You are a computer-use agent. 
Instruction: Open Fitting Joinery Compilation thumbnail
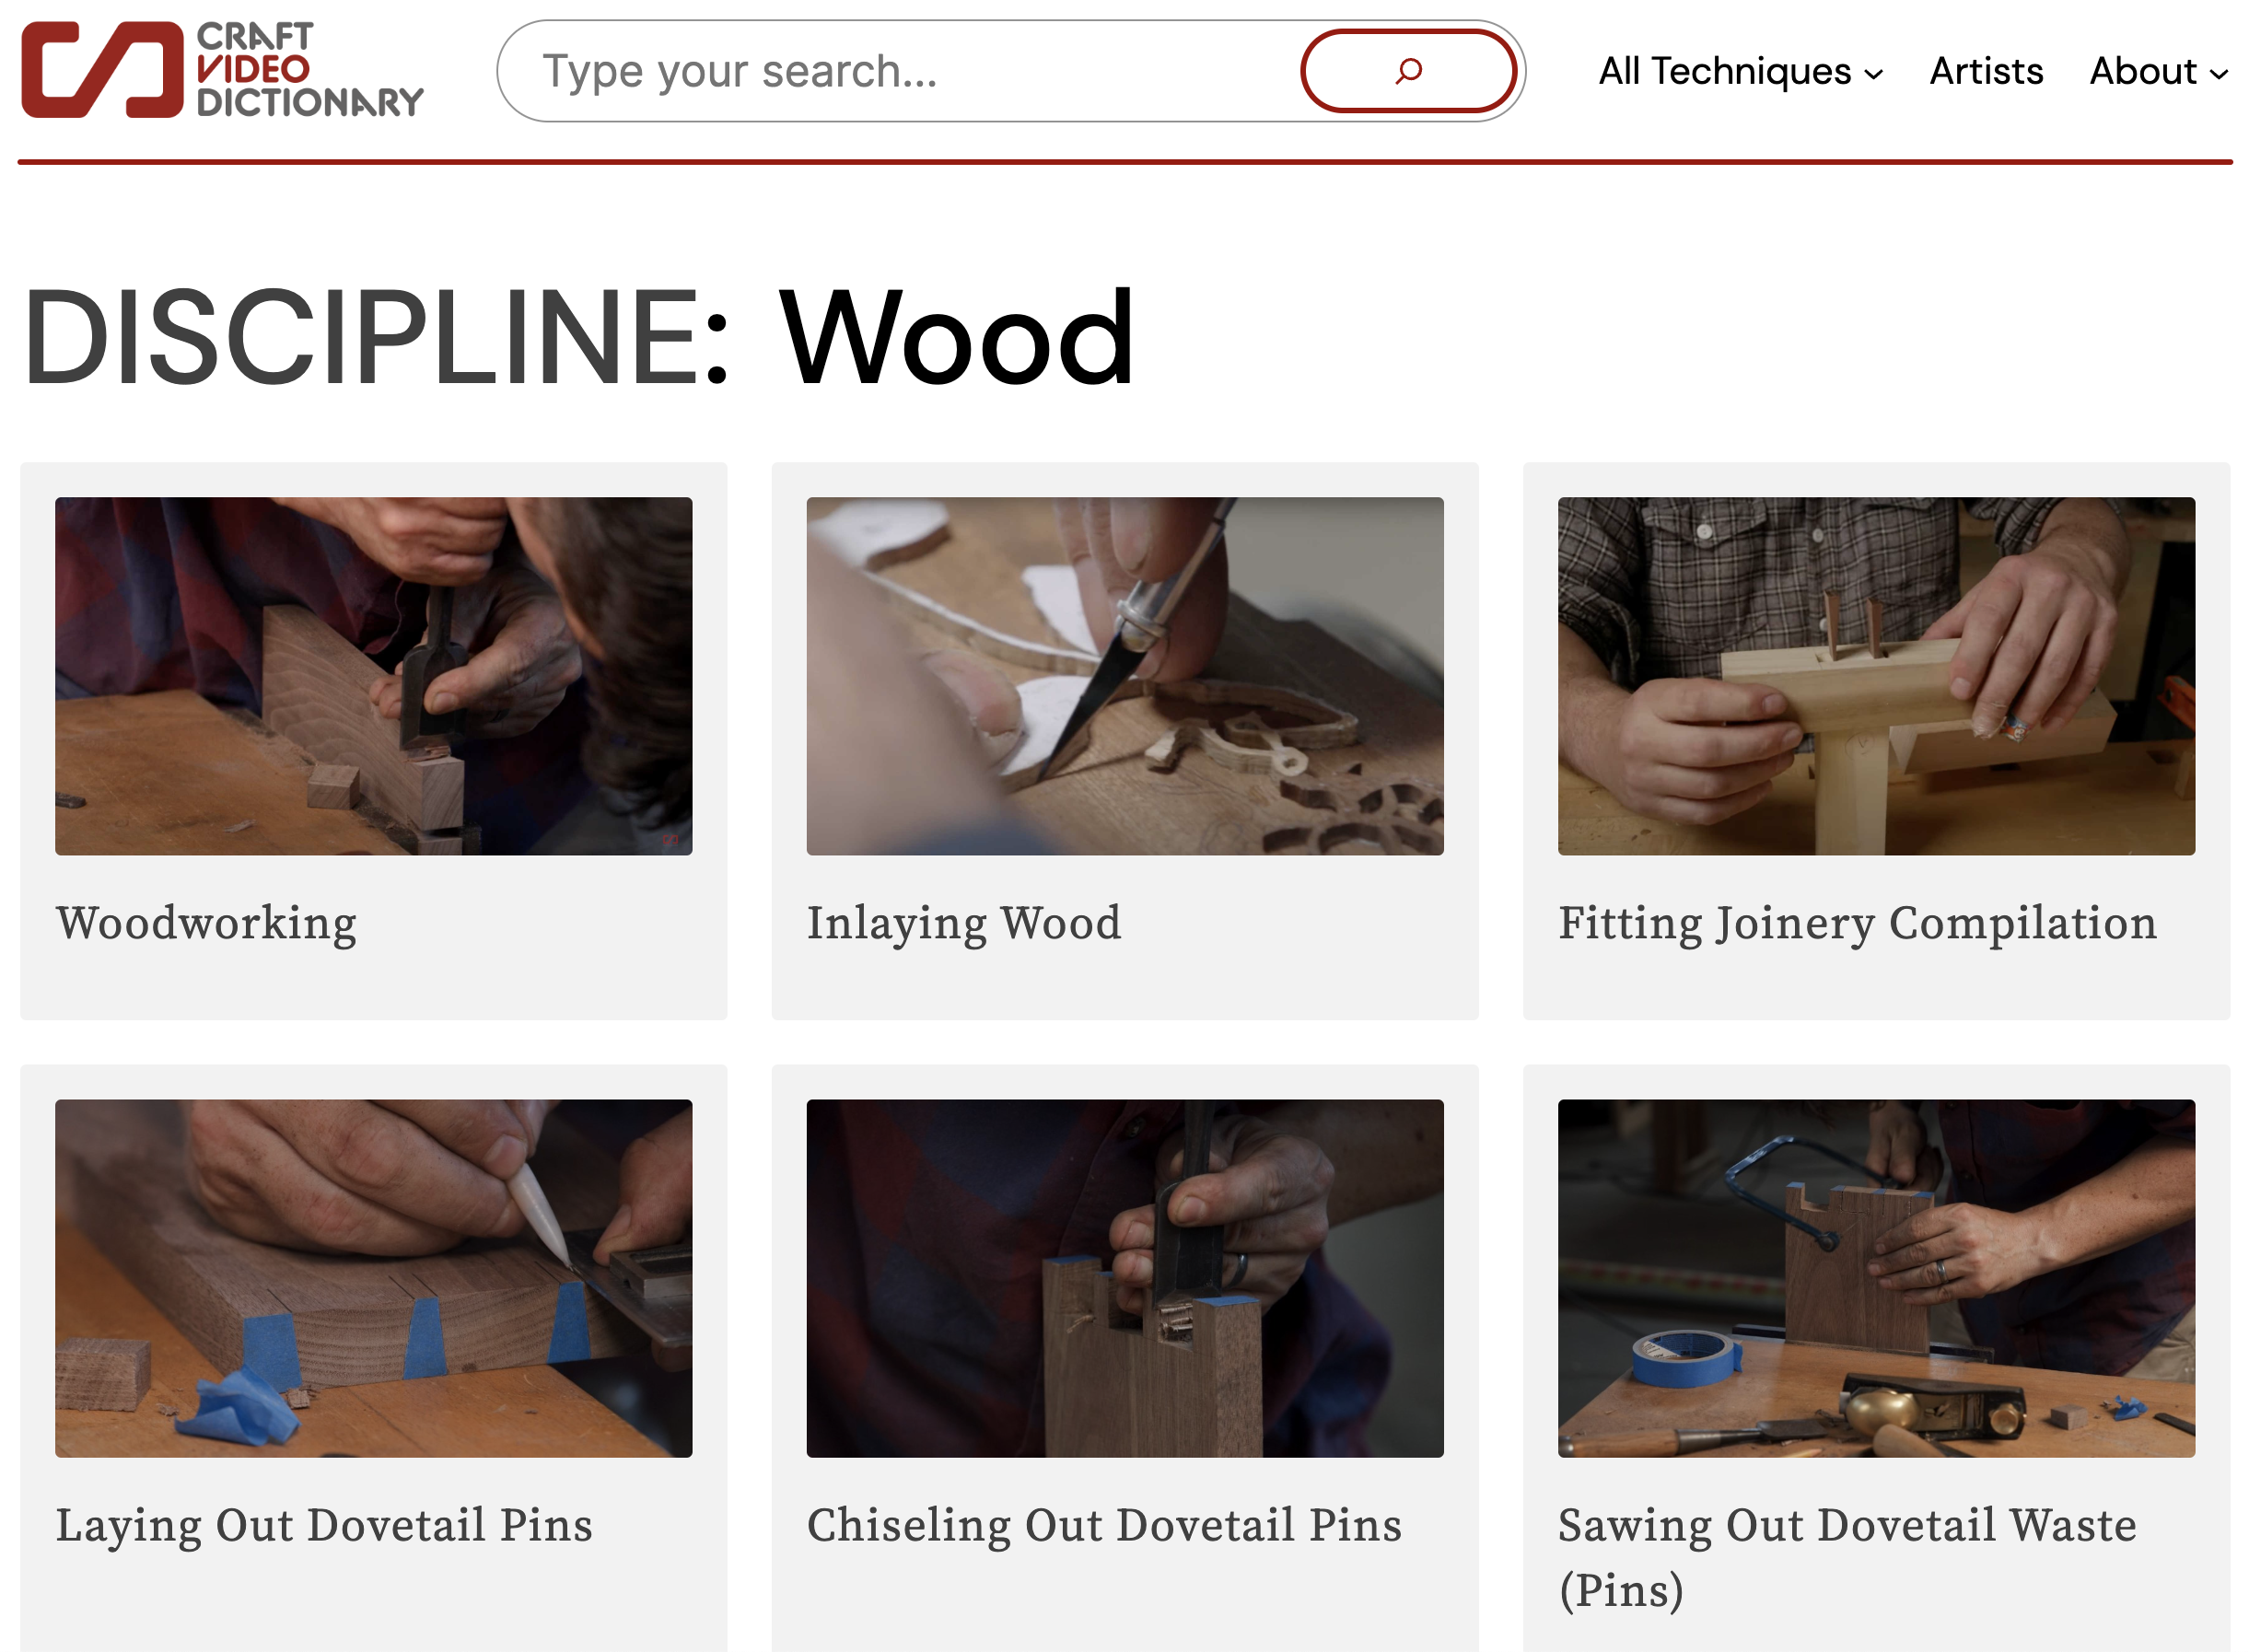1875,676
